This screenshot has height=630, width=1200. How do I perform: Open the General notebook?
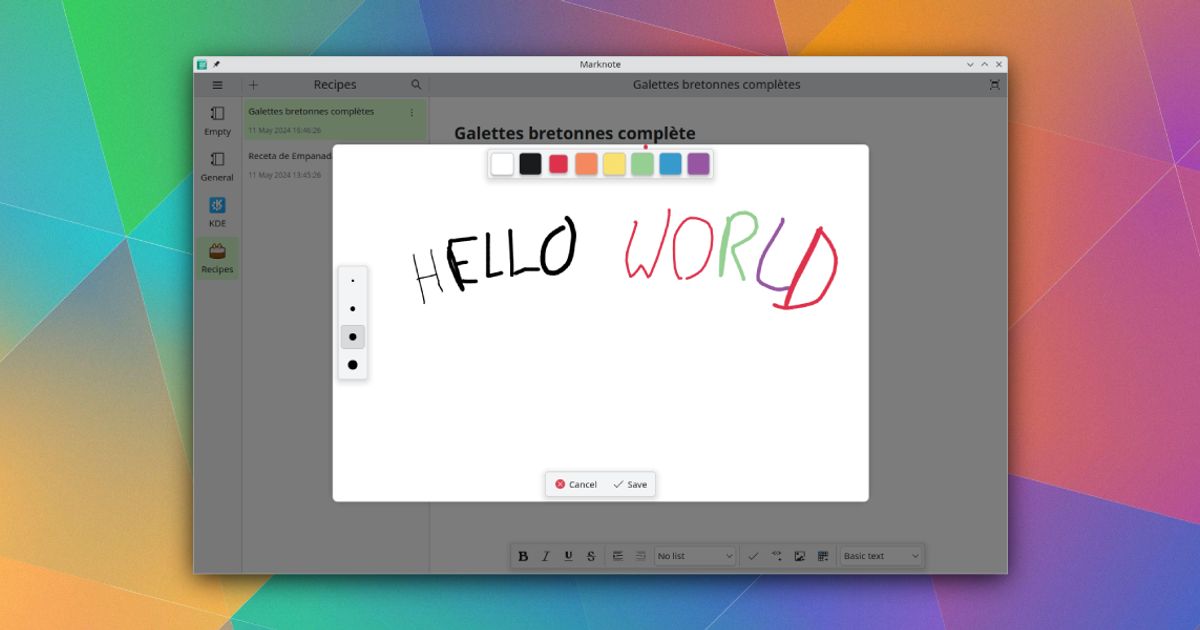[x=217, y=166]
